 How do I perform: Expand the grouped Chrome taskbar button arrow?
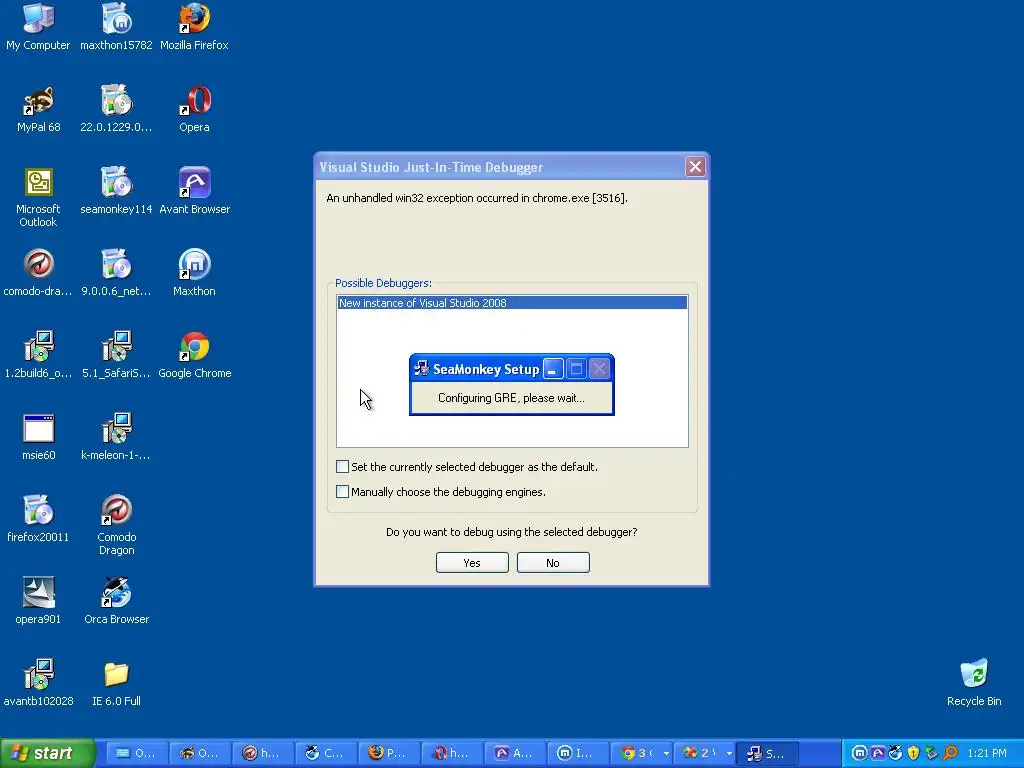(666, 753)
